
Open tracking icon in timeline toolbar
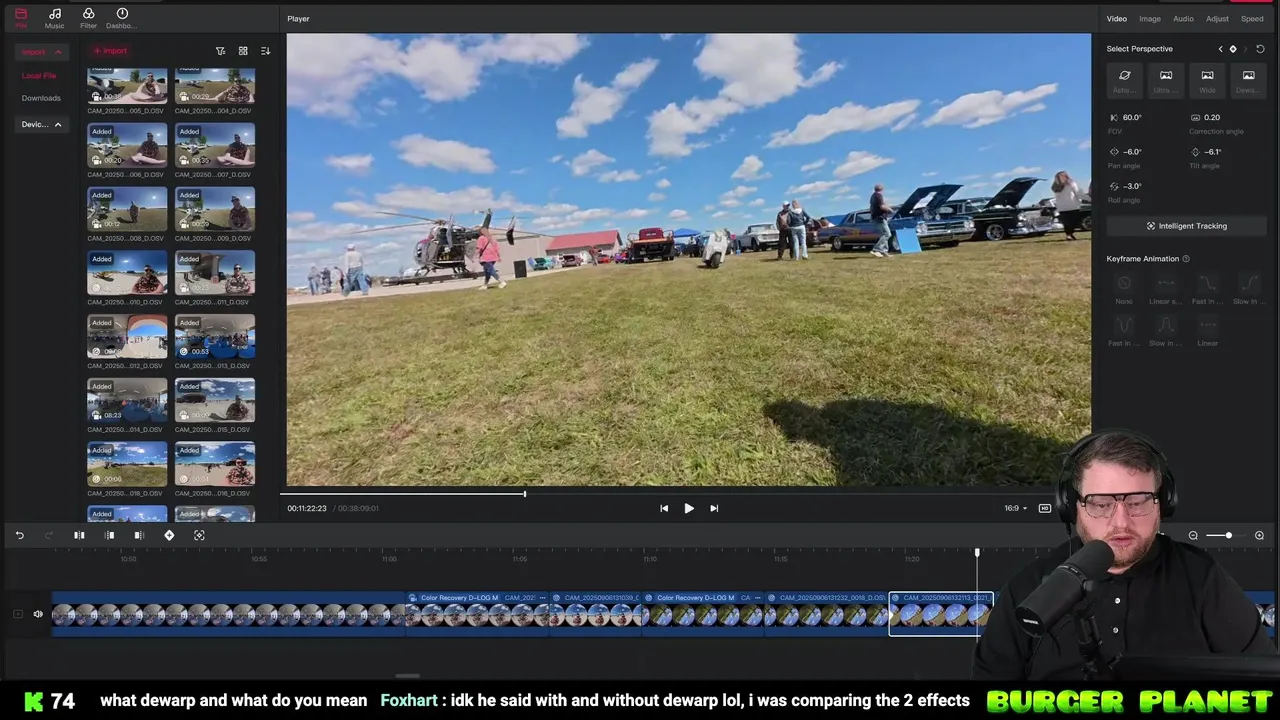click(199, 536)
